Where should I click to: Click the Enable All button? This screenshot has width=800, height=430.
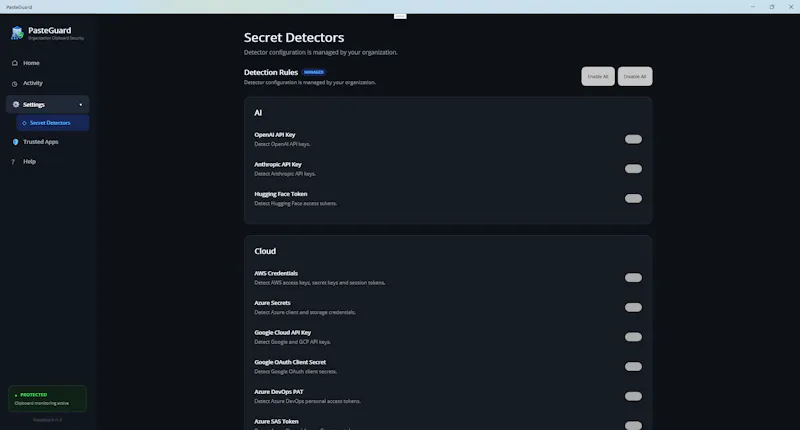coord(597,77)
